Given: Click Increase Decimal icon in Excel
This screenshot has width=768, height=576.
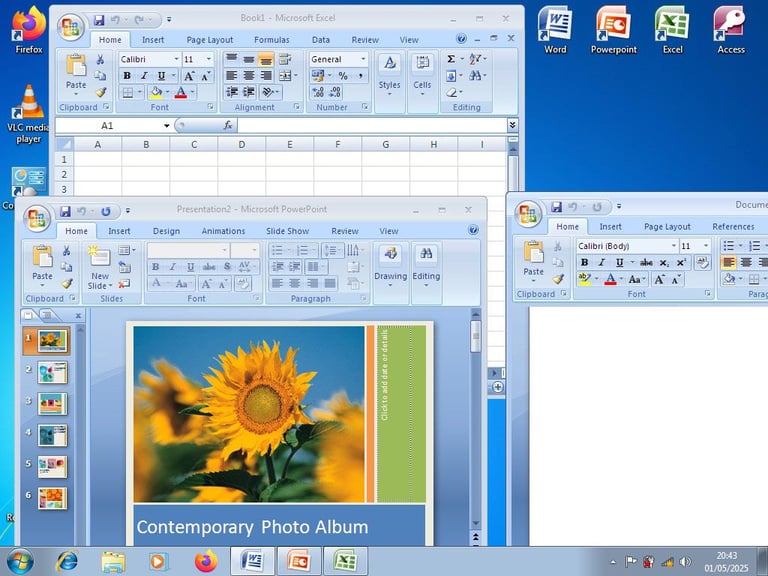Looking at the screenshot, I should click(x=318, y=92).
